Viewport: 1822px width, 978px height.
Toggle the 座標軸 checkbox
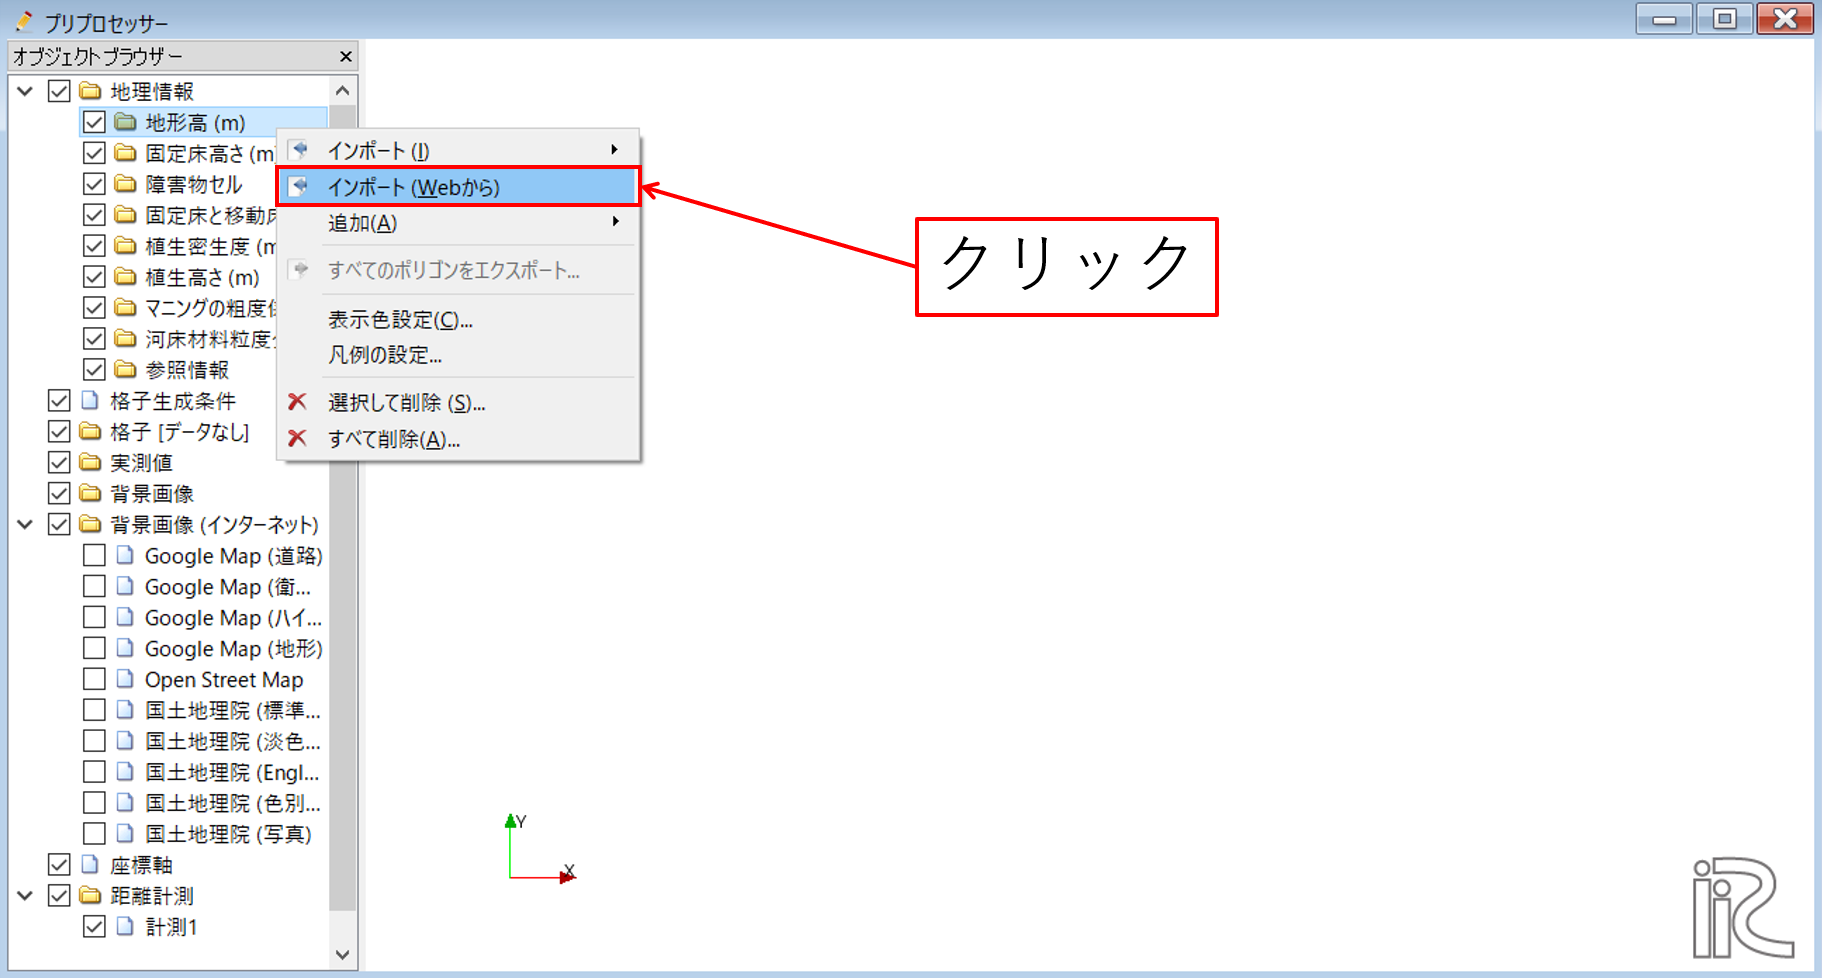tap(59, 865)
